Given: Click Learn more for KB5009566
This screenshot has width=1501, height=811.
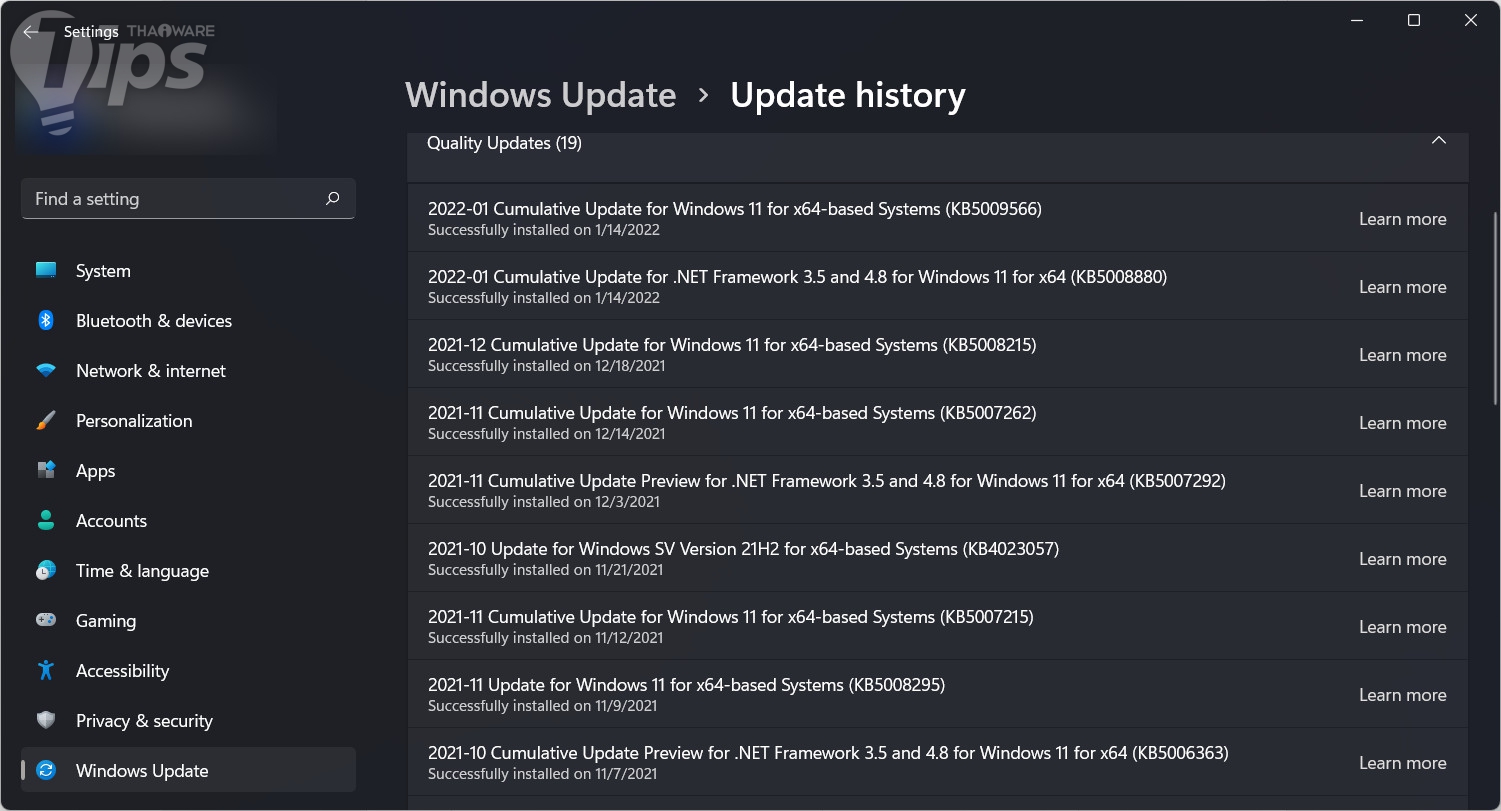Looking at the screenshot, I should click(1402, 219).
